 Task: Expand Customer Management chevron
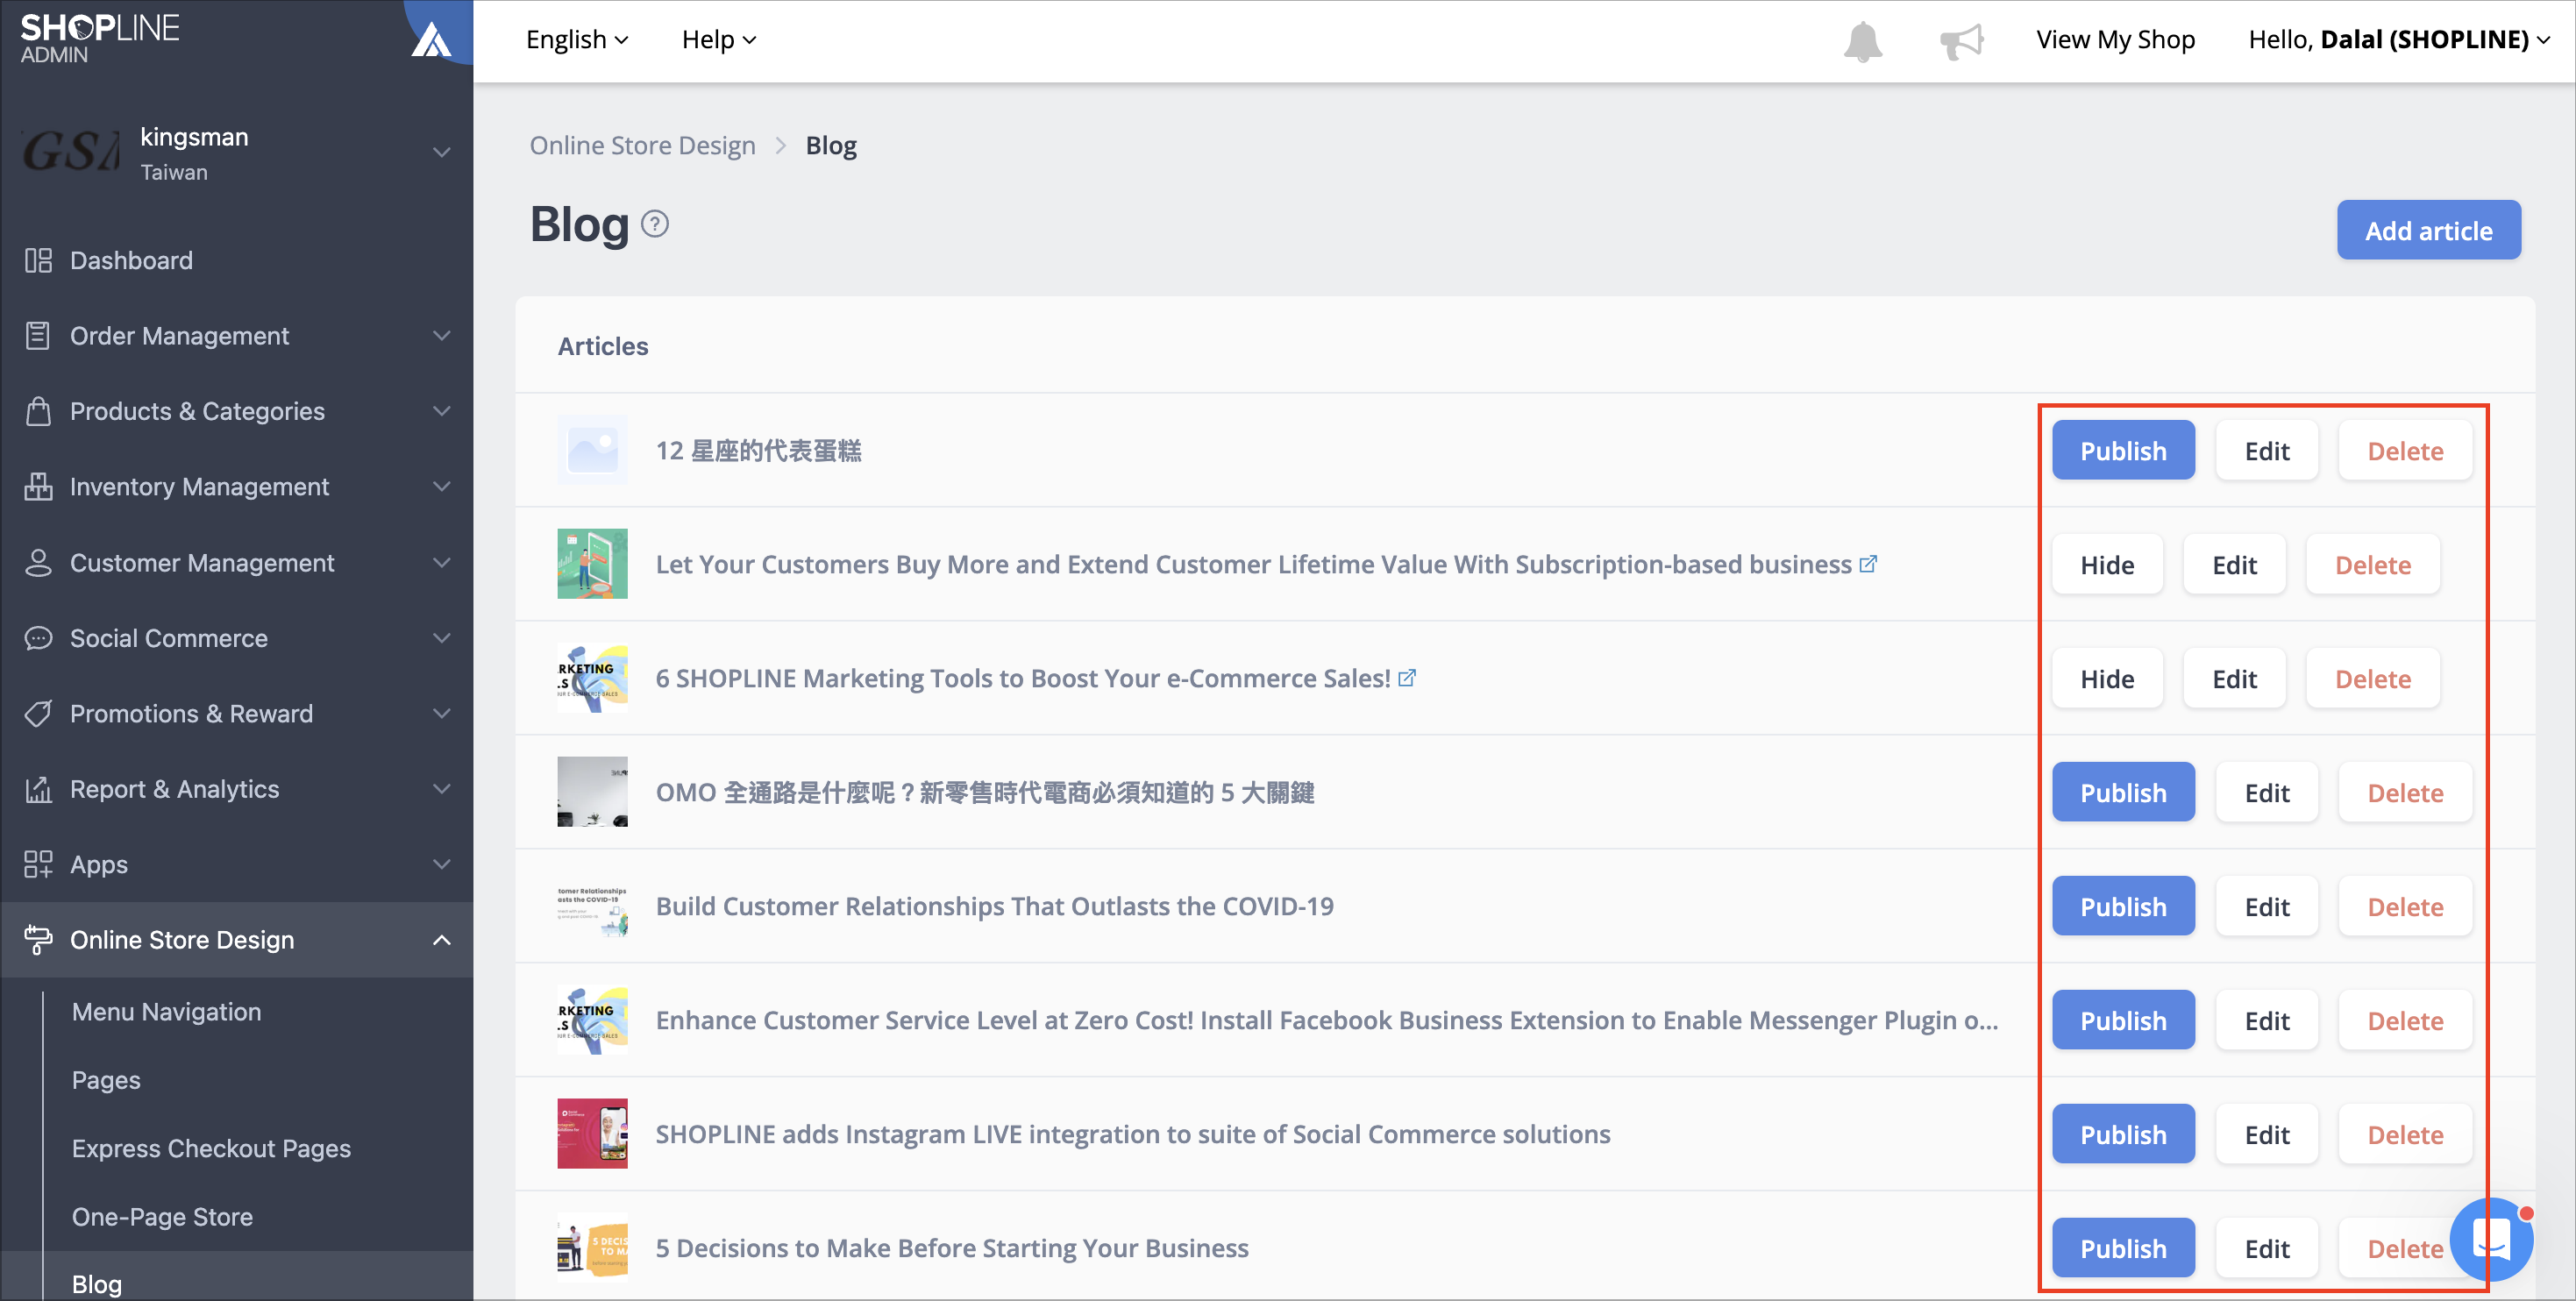pos(441,563)
